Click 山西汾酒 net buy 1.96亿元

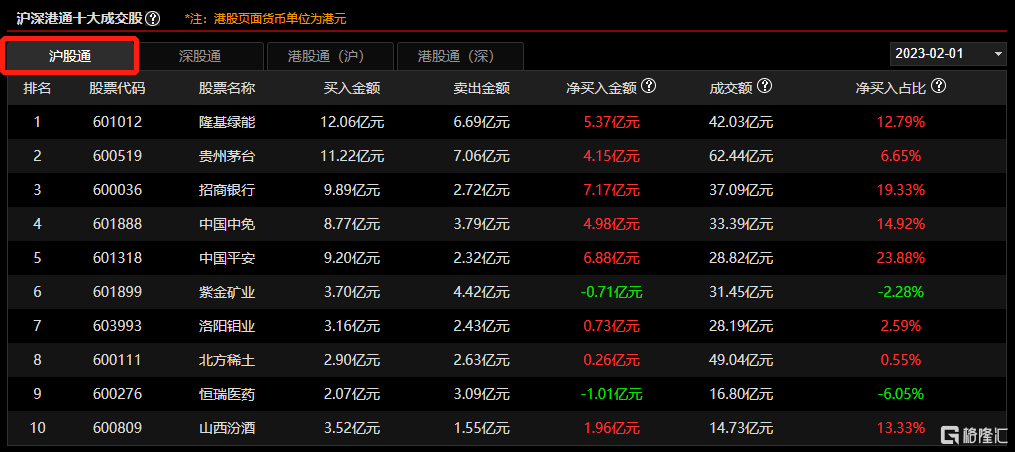click(x=611, y=428)
